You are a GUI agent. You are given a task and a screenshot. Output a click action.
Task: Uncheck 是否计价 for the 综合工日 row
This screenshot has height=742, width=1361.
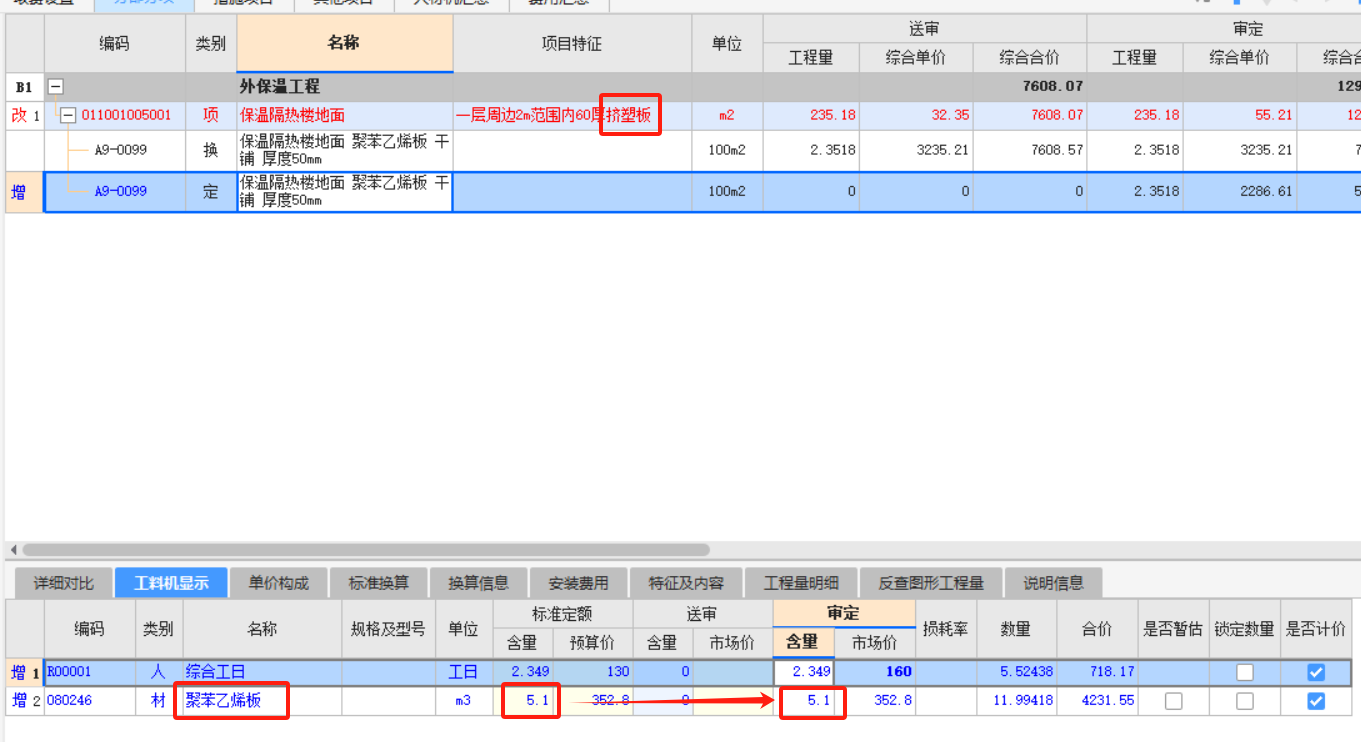coord(1316,672)
